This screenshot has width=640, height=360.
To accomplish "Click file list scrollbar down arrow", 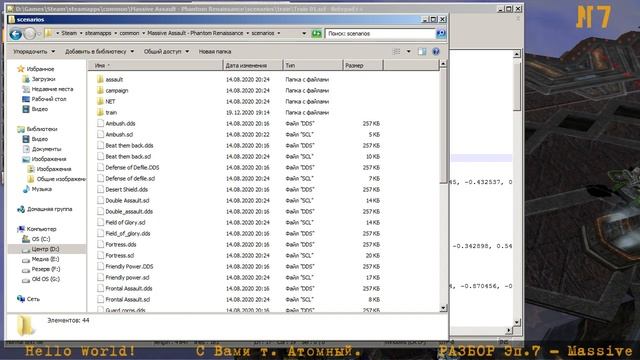I will pyautogui.click(x=443, y=308).
